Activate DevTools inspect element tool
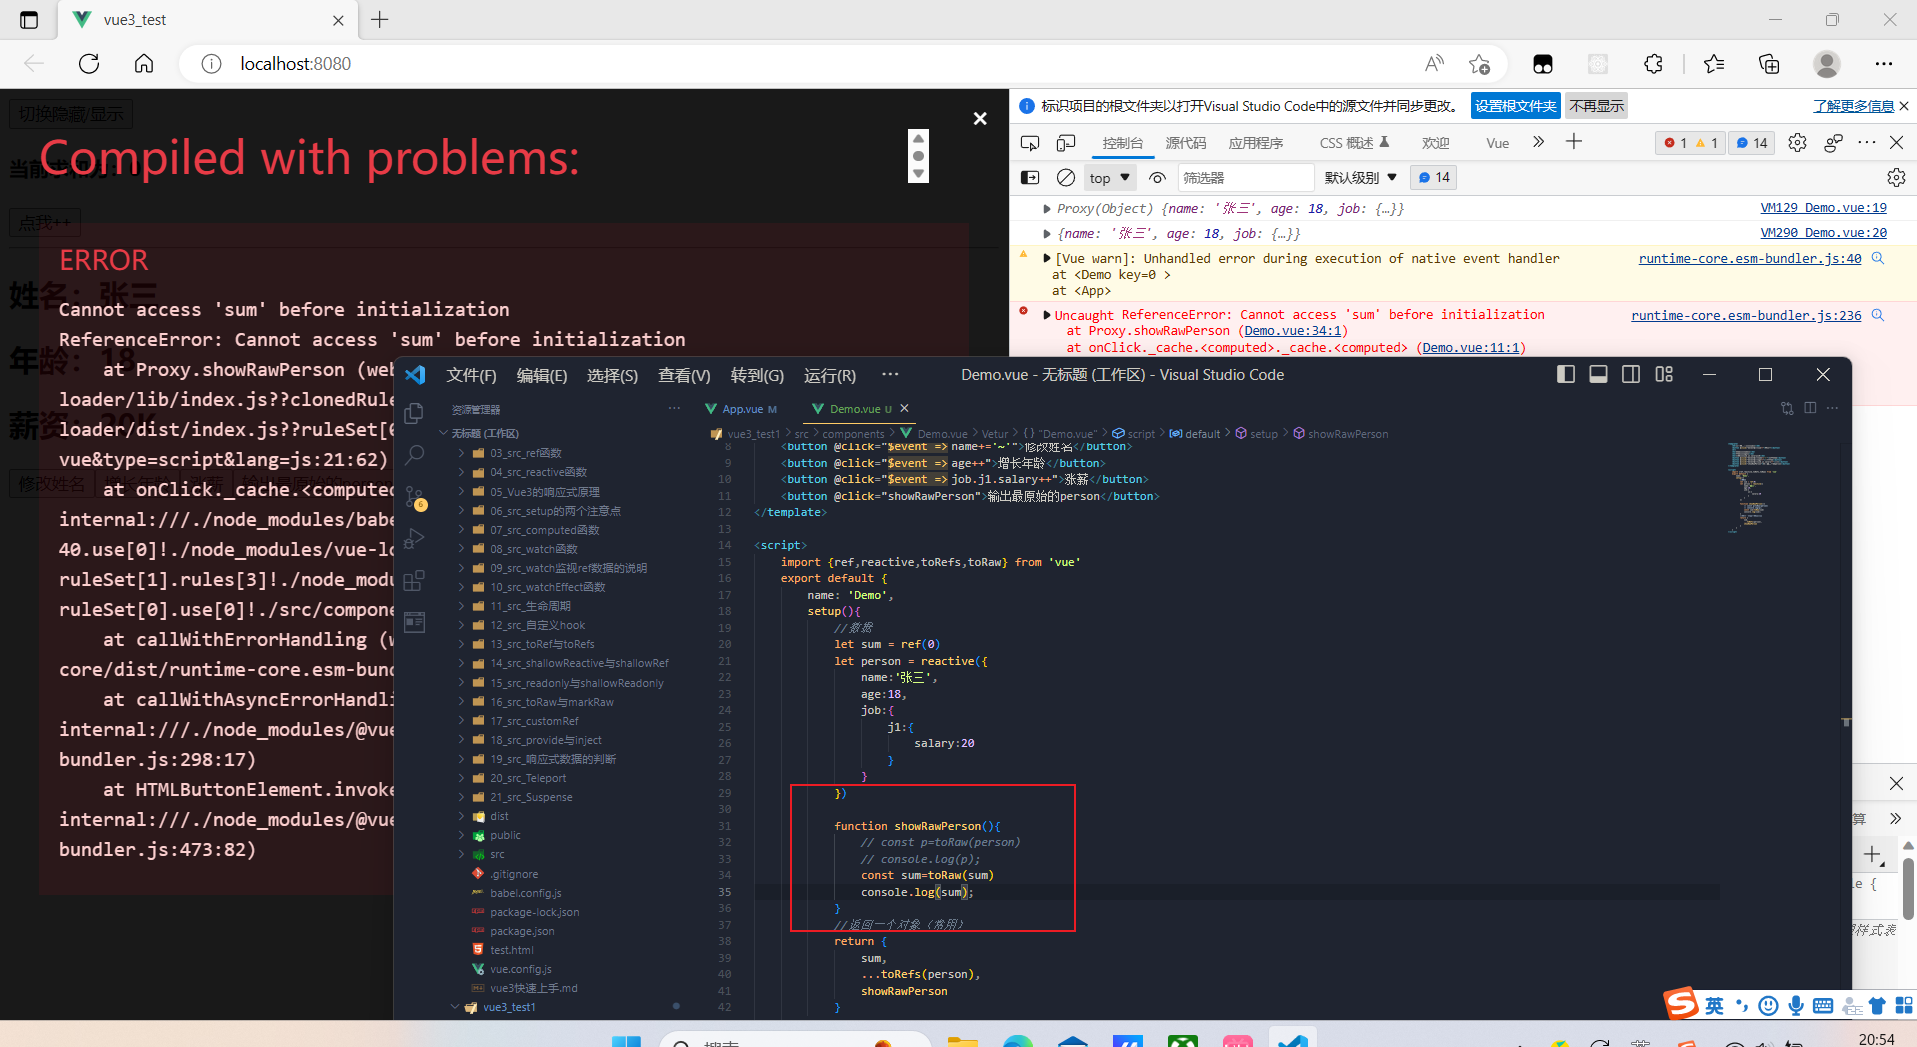 [1030, 143]
